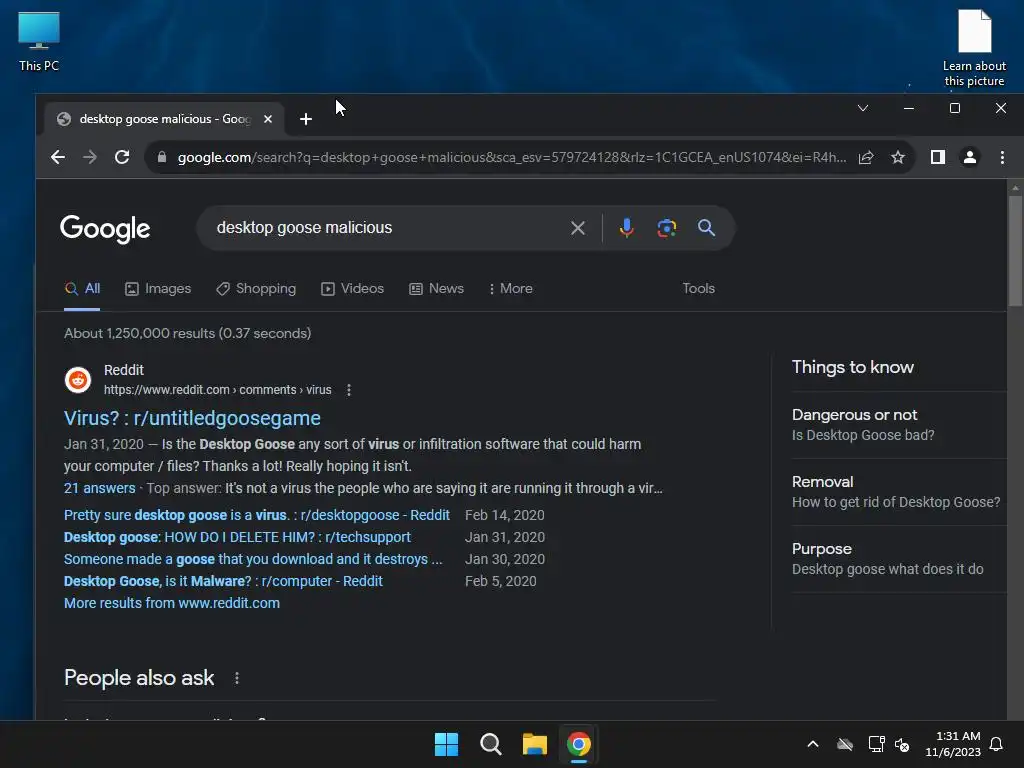This screenshot has height=768, width=1024.
Task: Clear the search box with X
Action: click(x=578, y=228)
